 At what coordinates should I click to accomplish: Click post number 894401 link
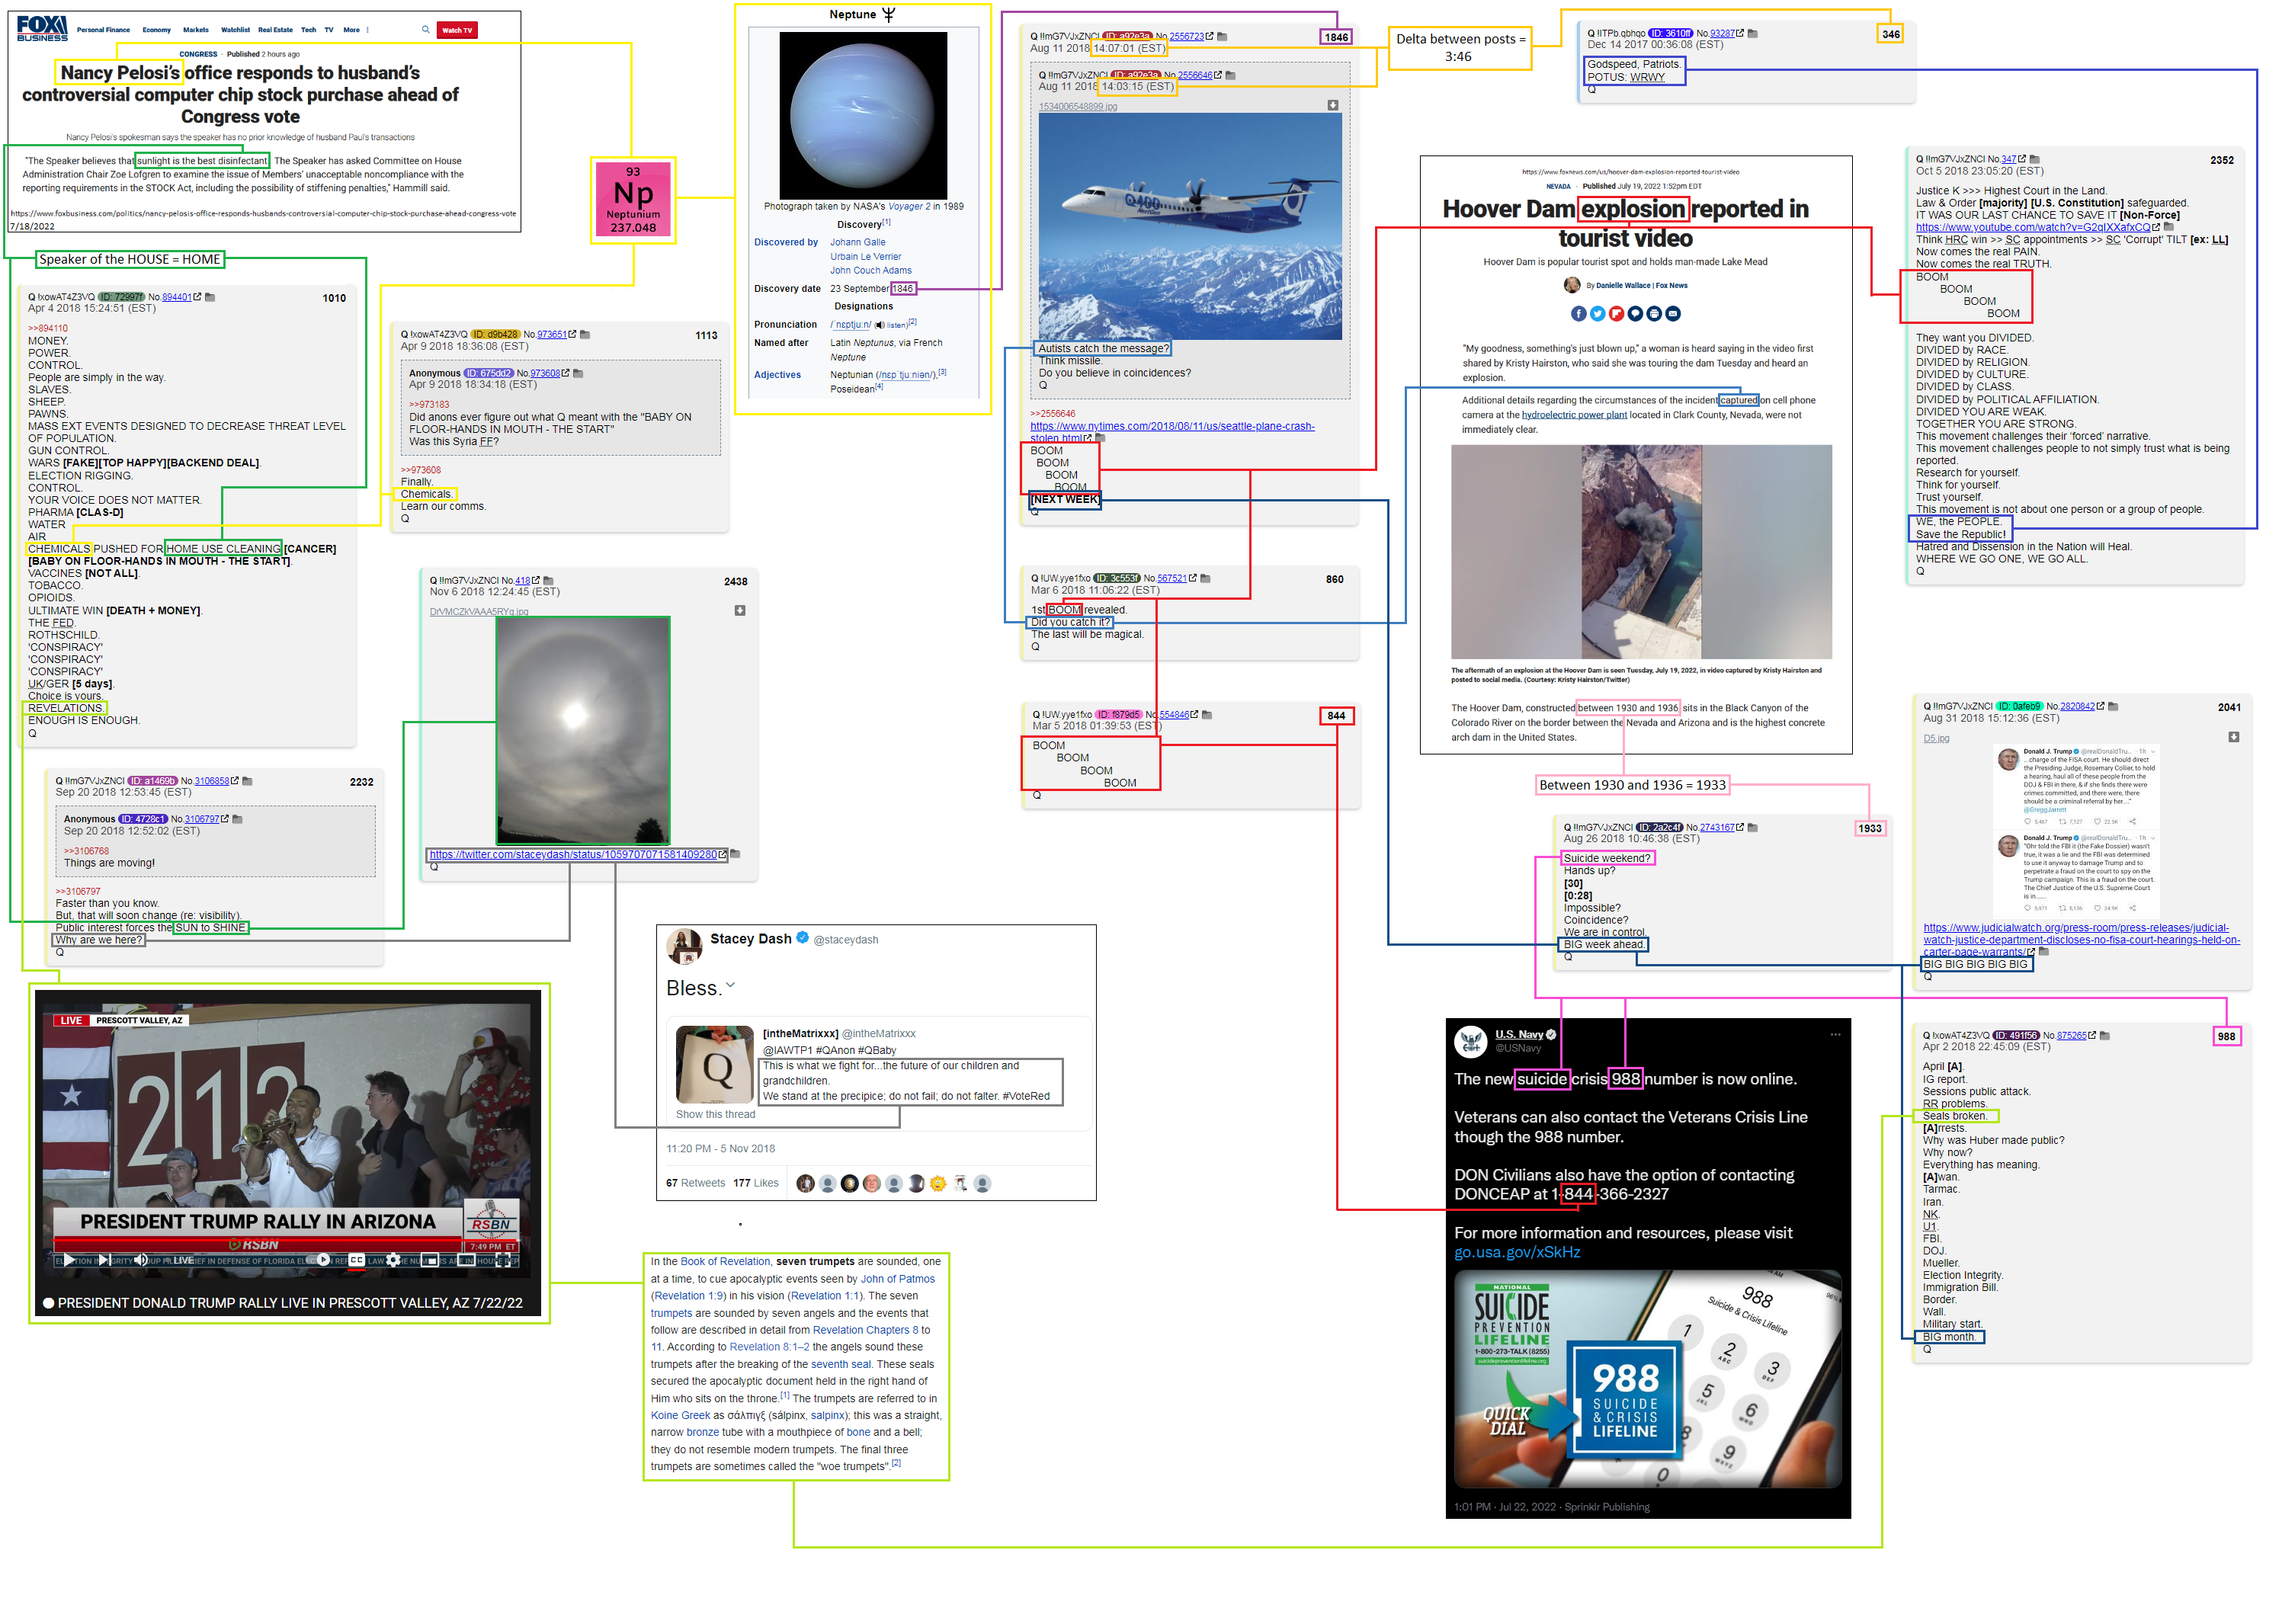[176, 297]
